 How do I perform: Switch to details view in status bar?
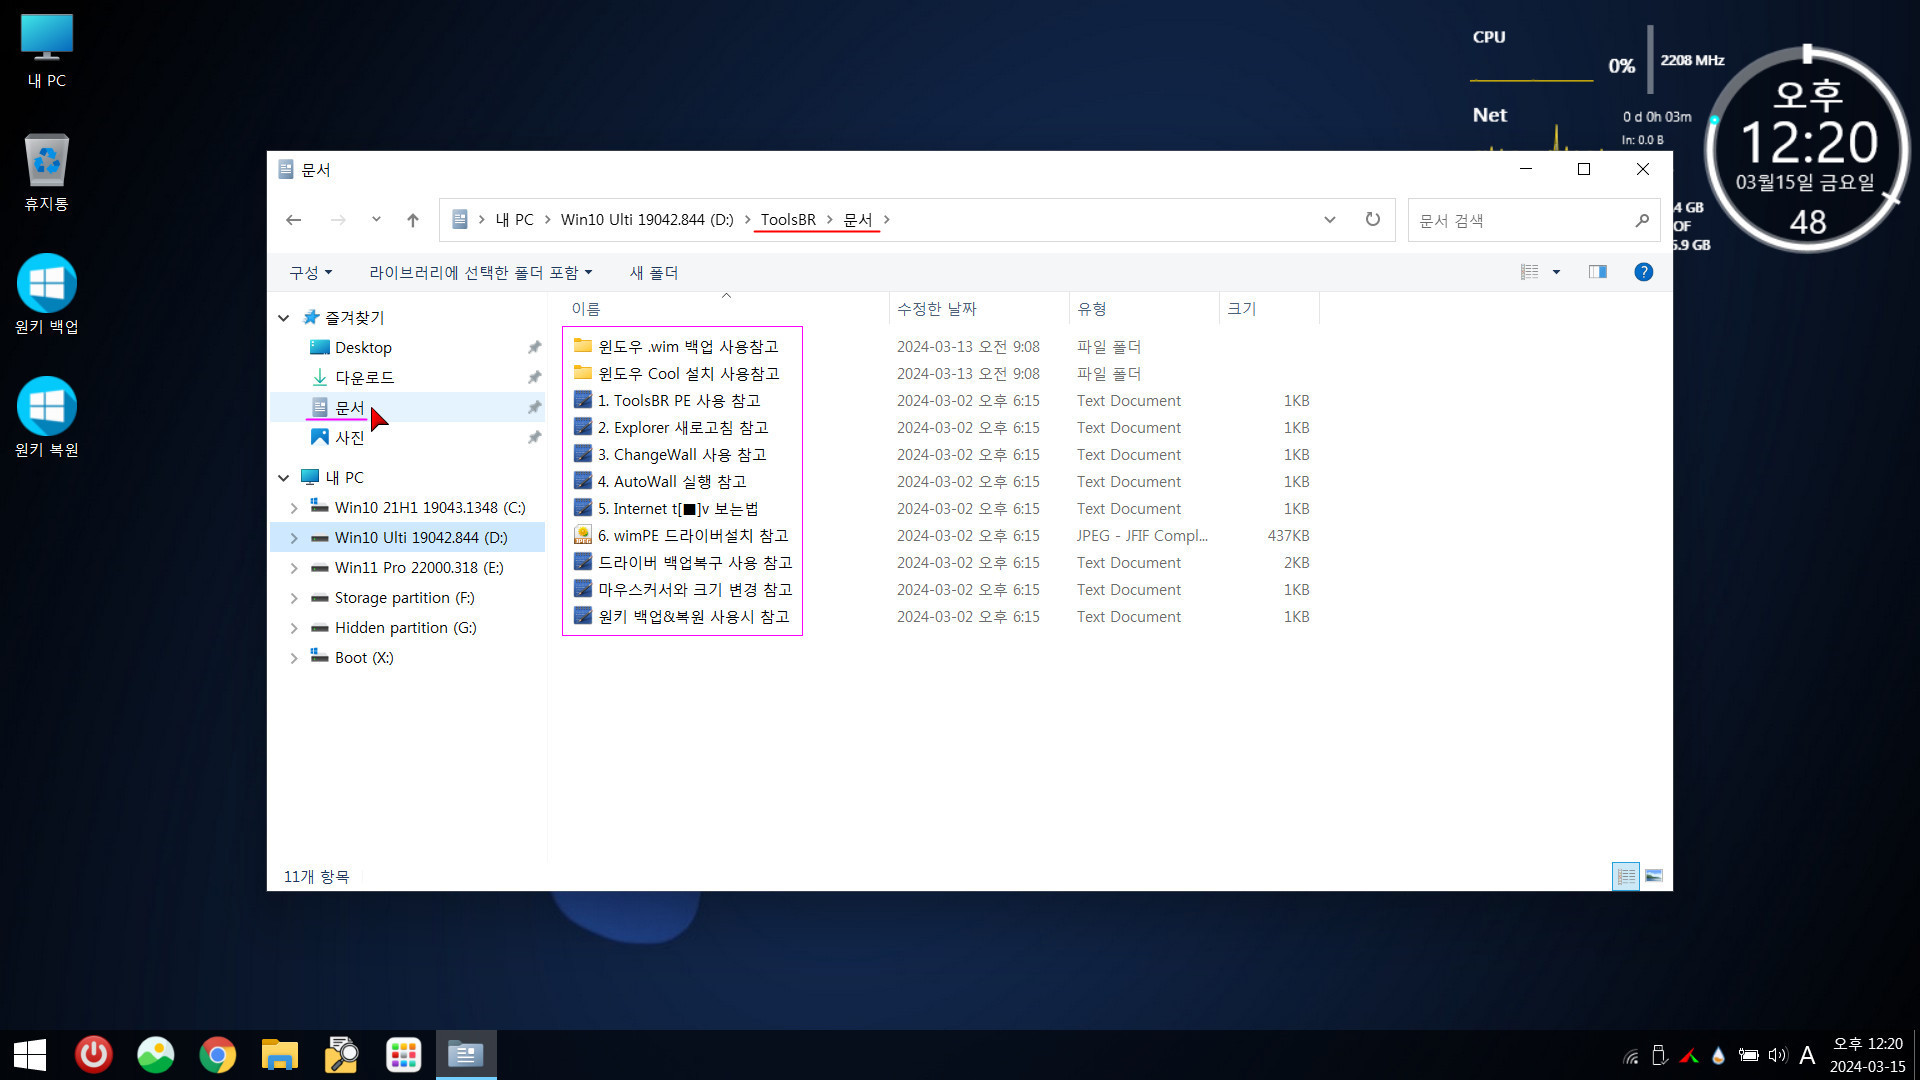1626,876
